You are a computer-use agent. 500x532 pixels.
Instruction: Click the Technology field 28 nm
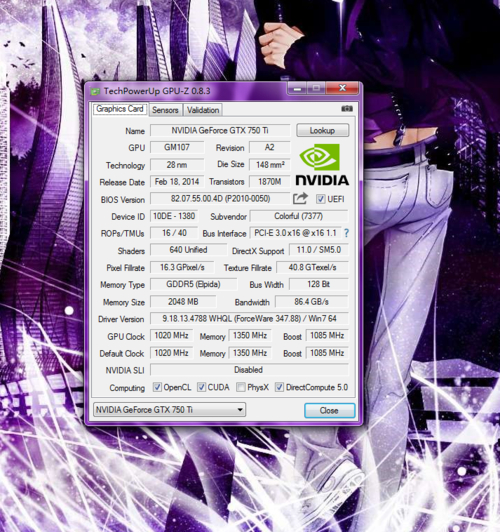pyautogui.click(x=177, y=165)
